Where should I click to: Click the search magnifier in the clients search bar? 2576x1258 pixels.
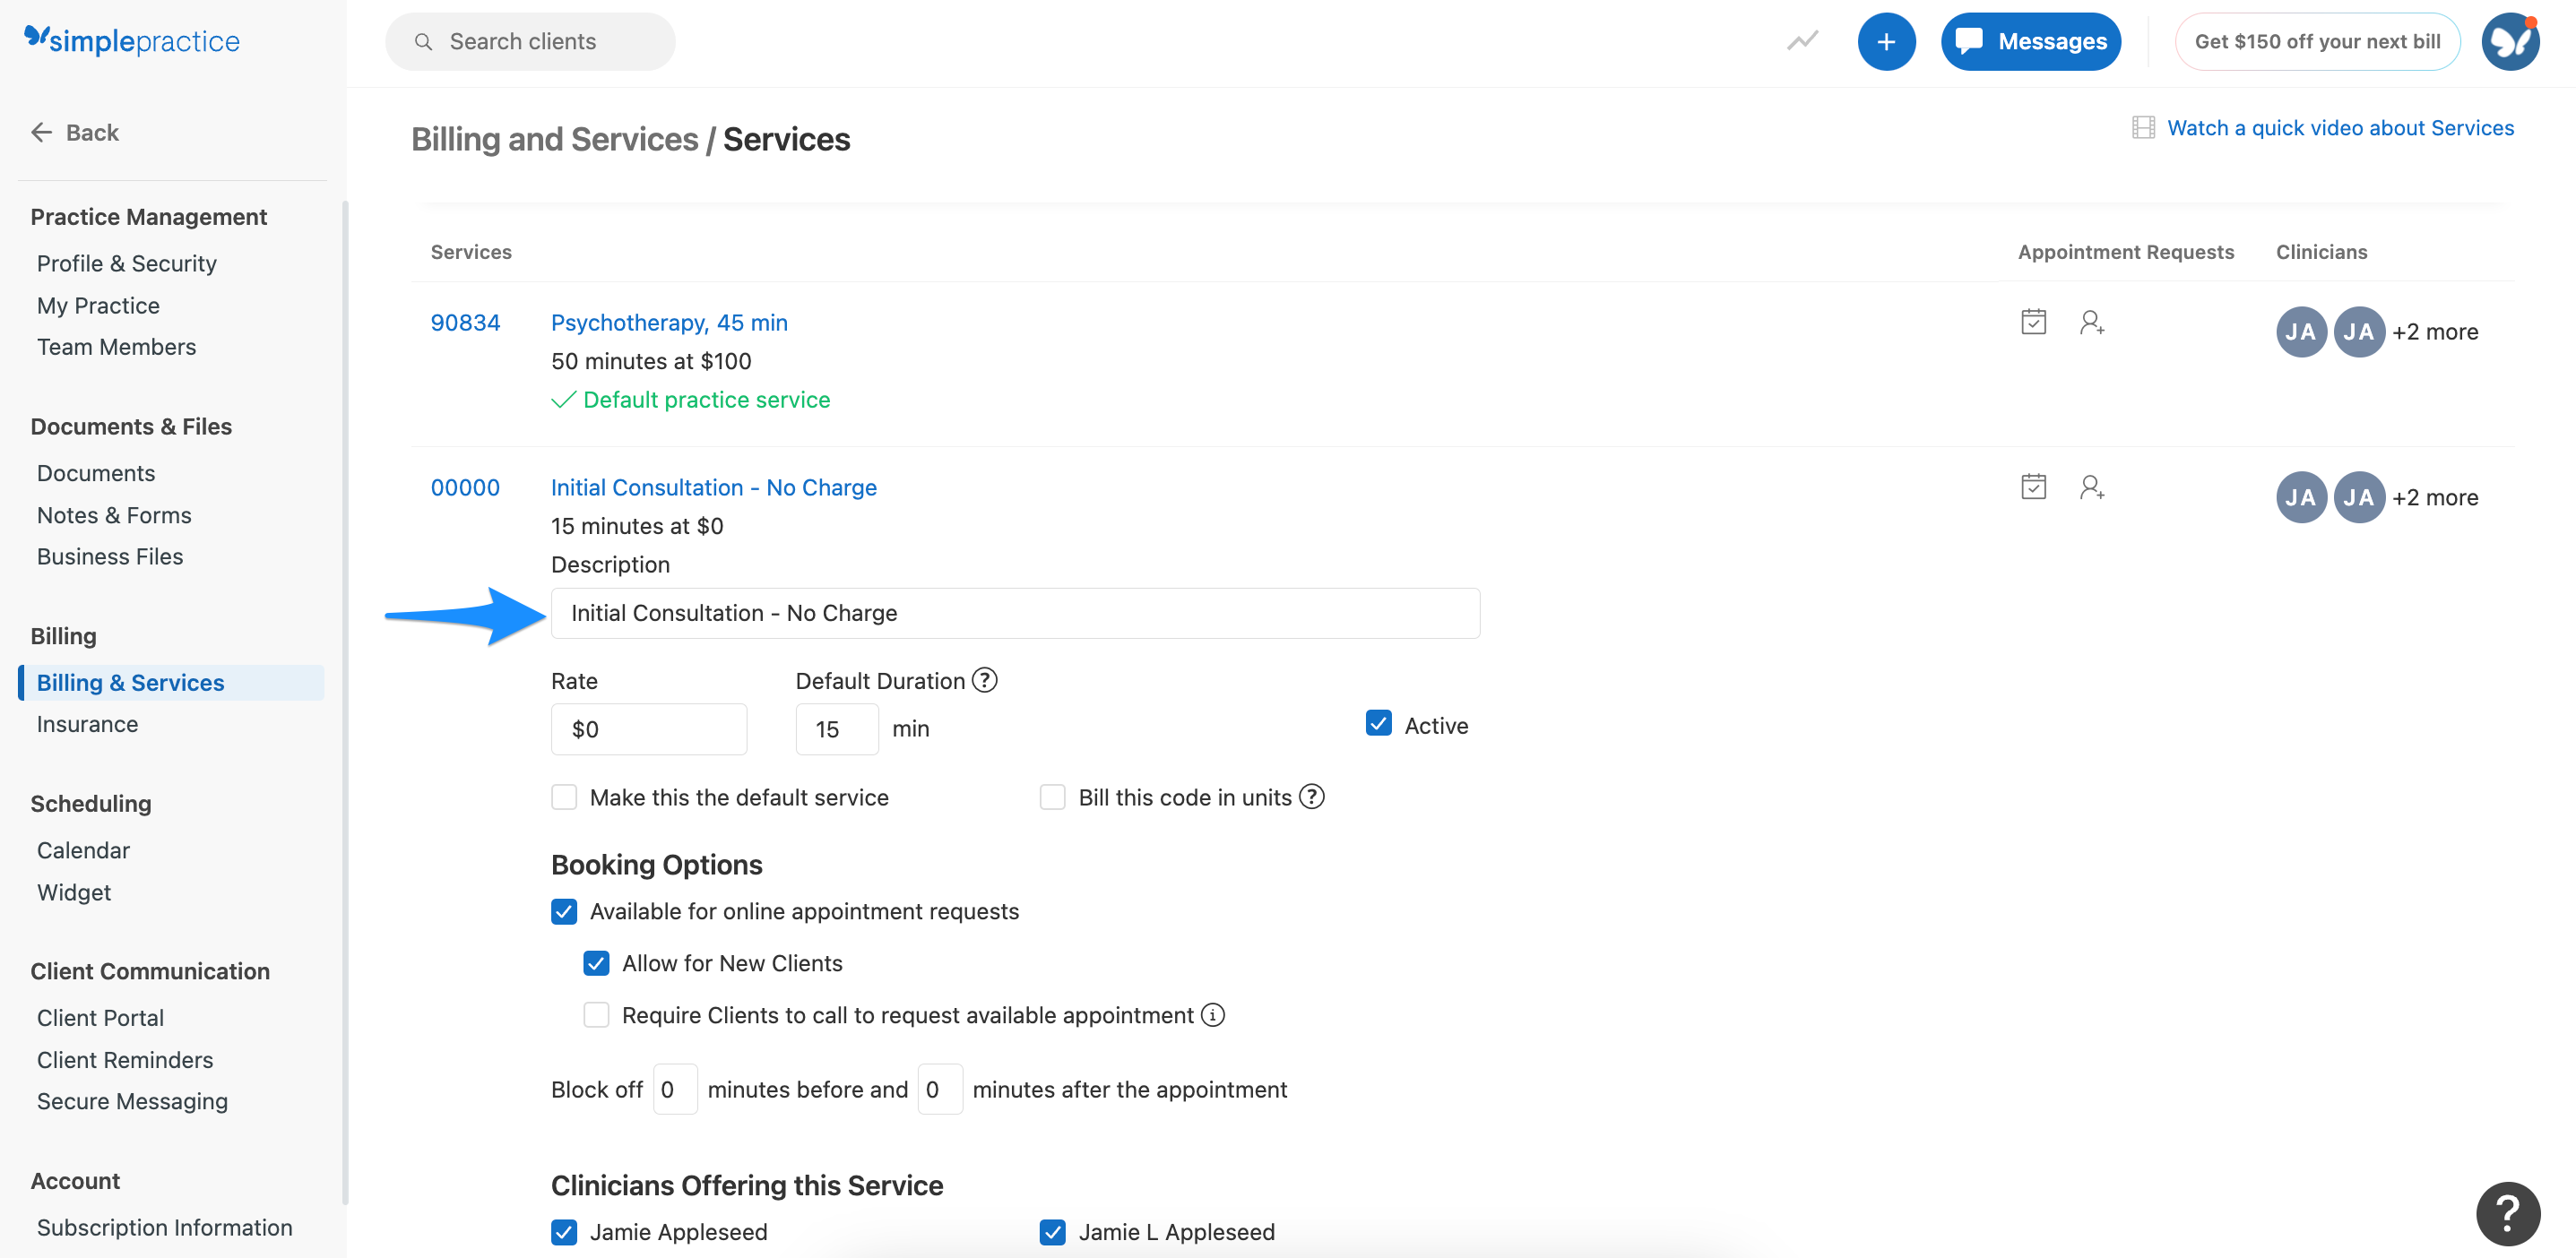pos(423,41)
